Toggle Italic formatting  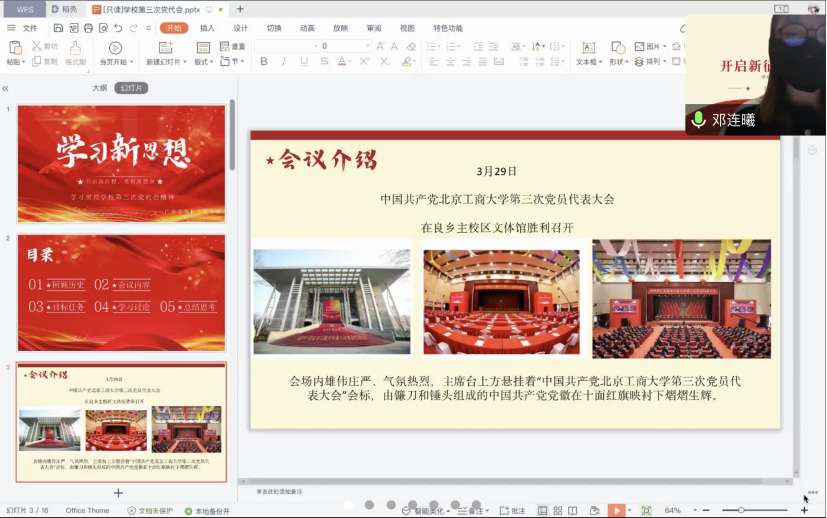(x=284, y=62)
